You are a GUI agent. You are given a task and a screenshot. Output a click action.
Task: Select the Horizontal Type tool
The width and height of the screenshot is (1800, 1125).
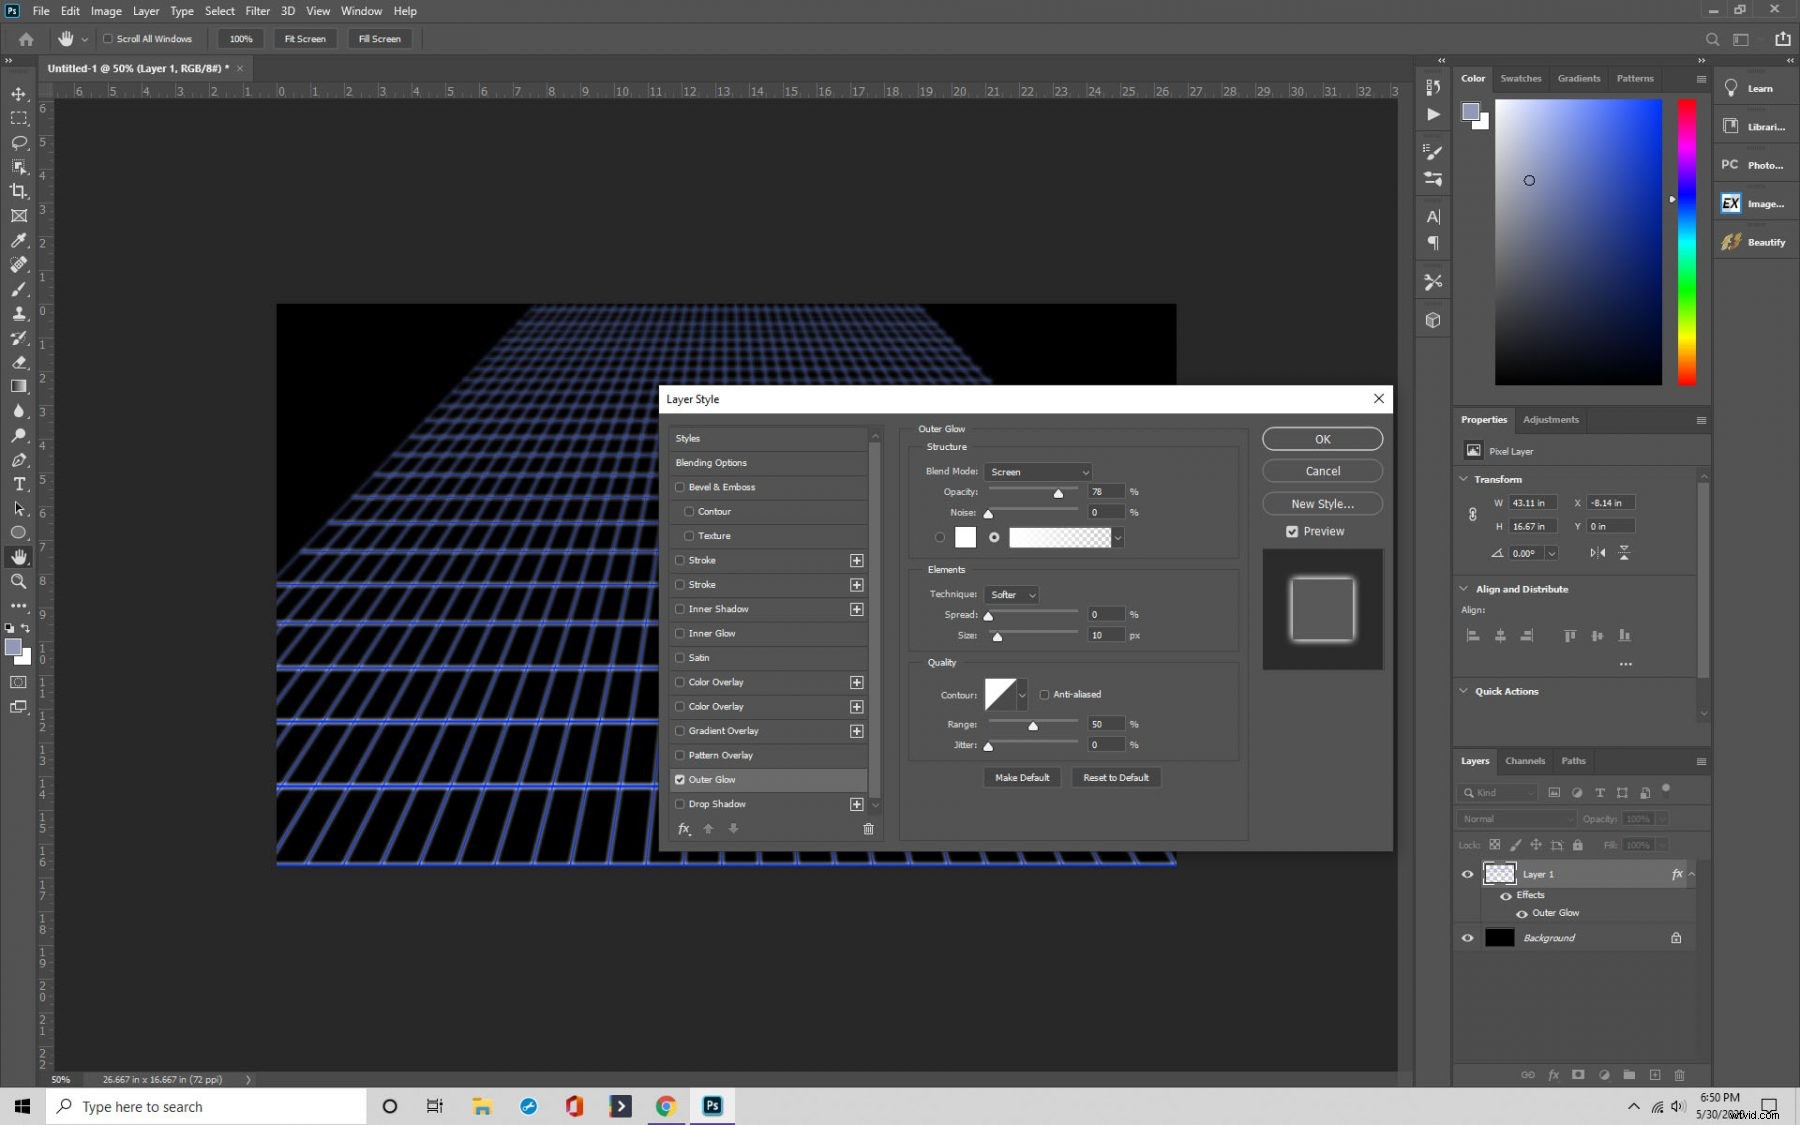click(x=18, y=485)
